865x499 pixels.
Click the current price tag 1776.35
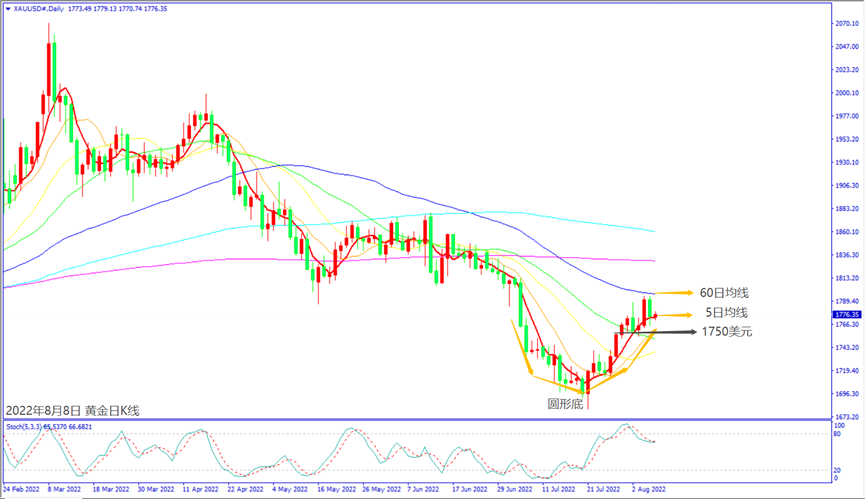[x=846, y=314]
